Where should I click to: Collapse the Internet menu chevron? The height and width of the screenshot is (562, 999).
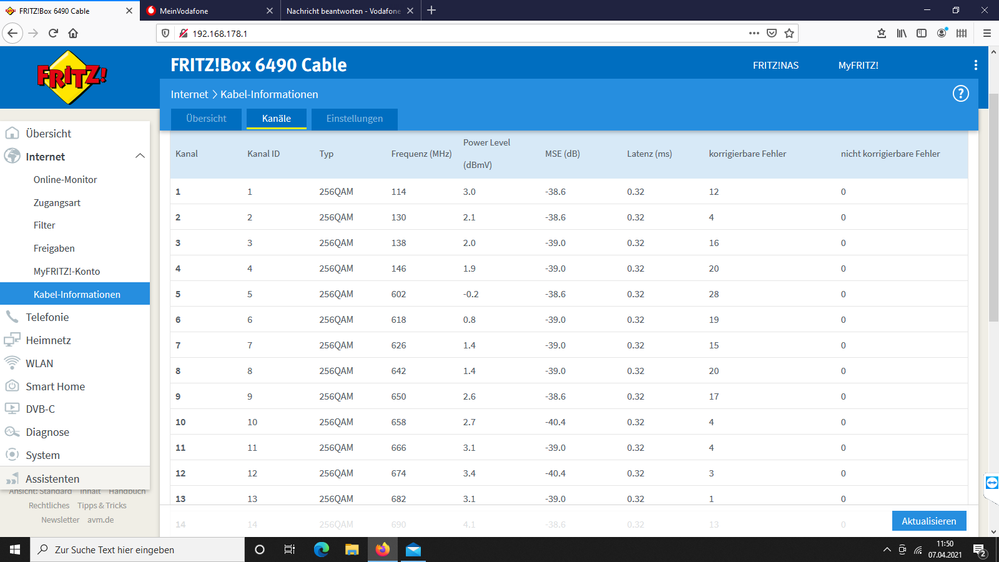coord(140,156)
